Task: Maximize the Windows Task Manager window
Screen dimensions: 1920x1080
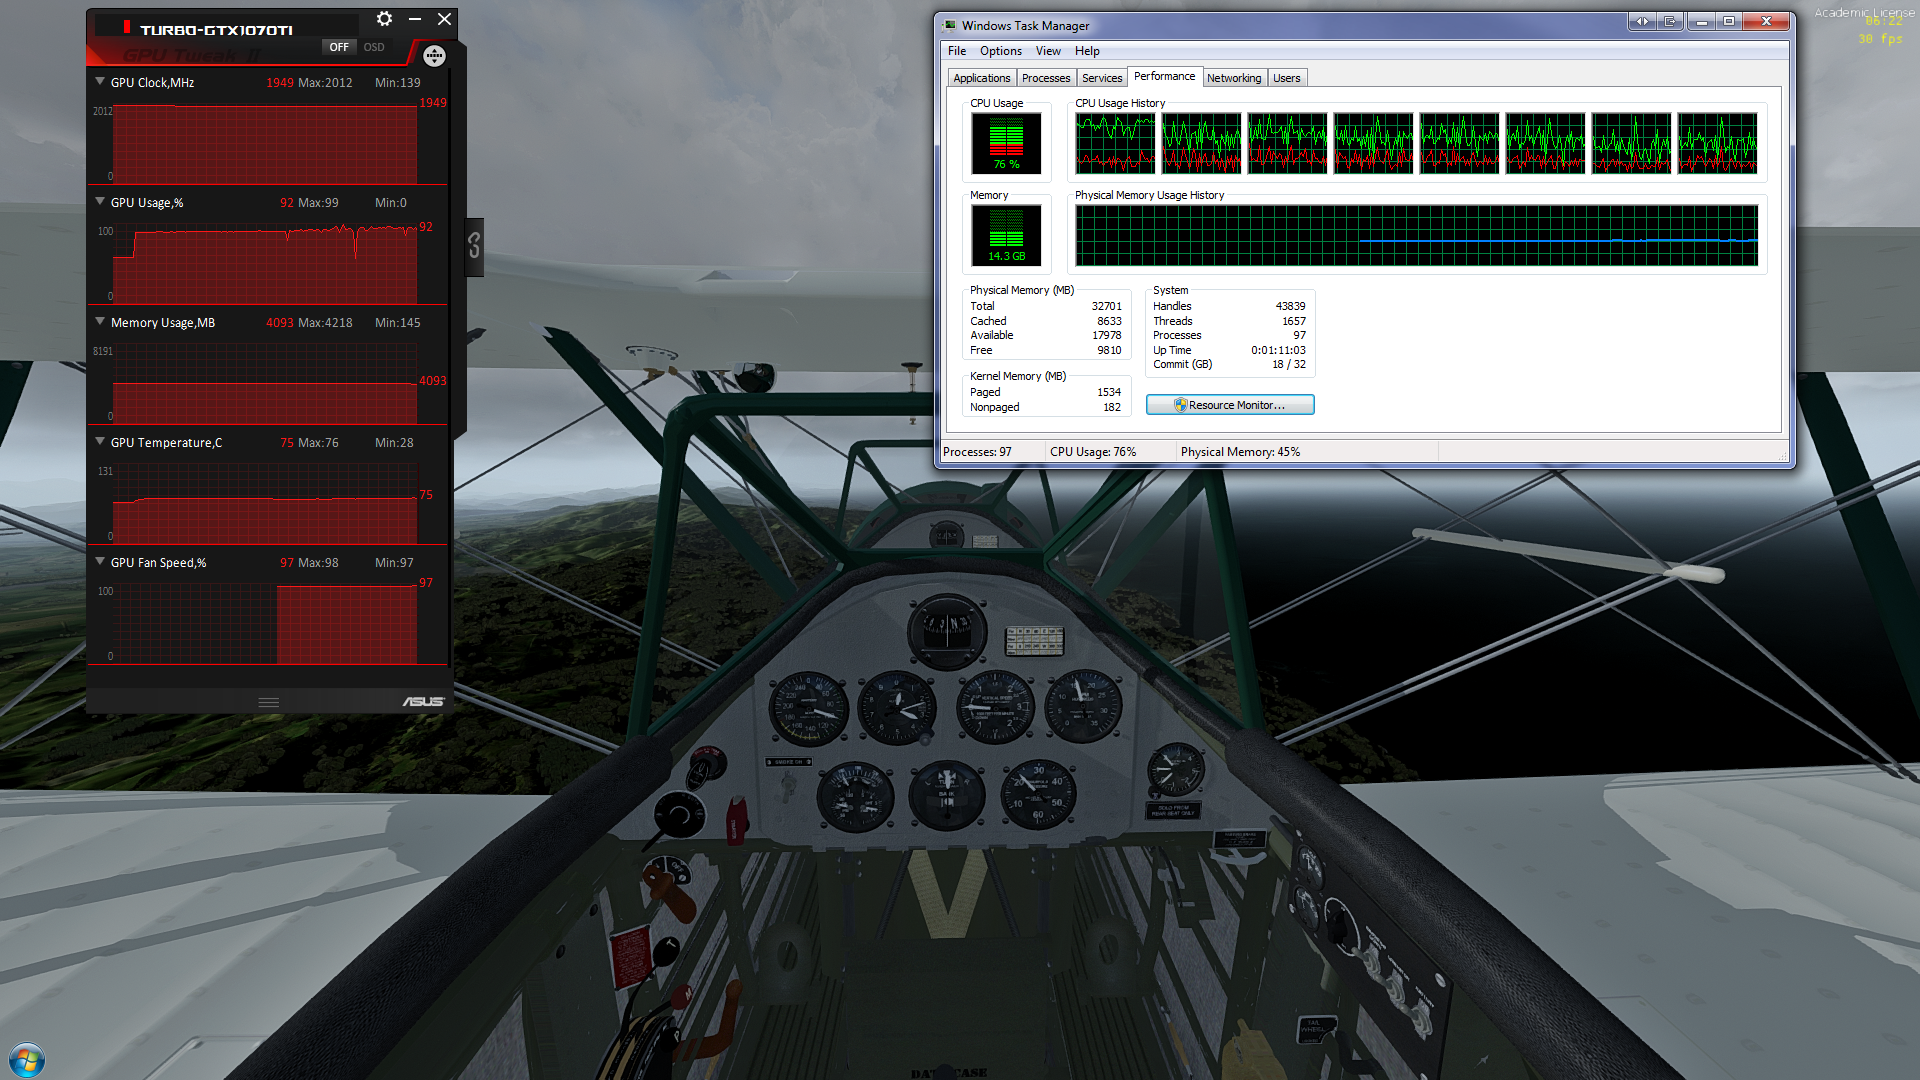Action: [1729, 21]
